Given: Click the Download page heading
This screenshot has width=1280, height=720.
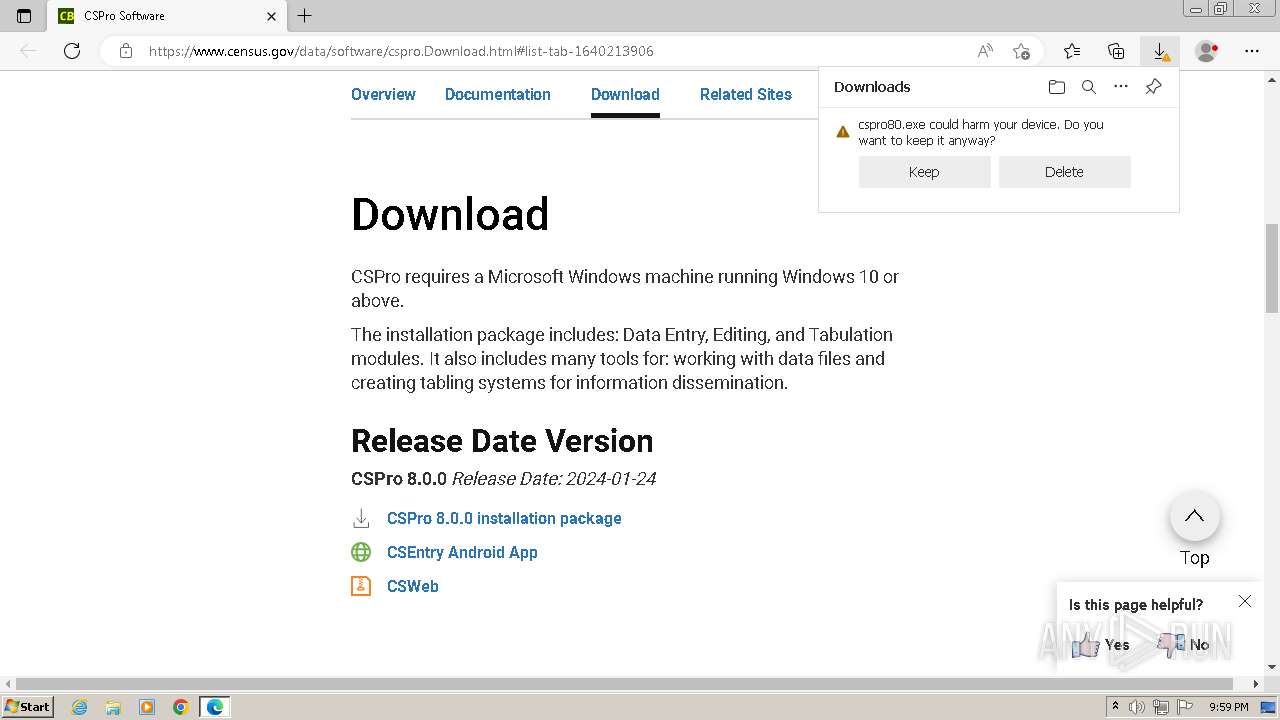Looking at the screenshot, I should (450, 214).
